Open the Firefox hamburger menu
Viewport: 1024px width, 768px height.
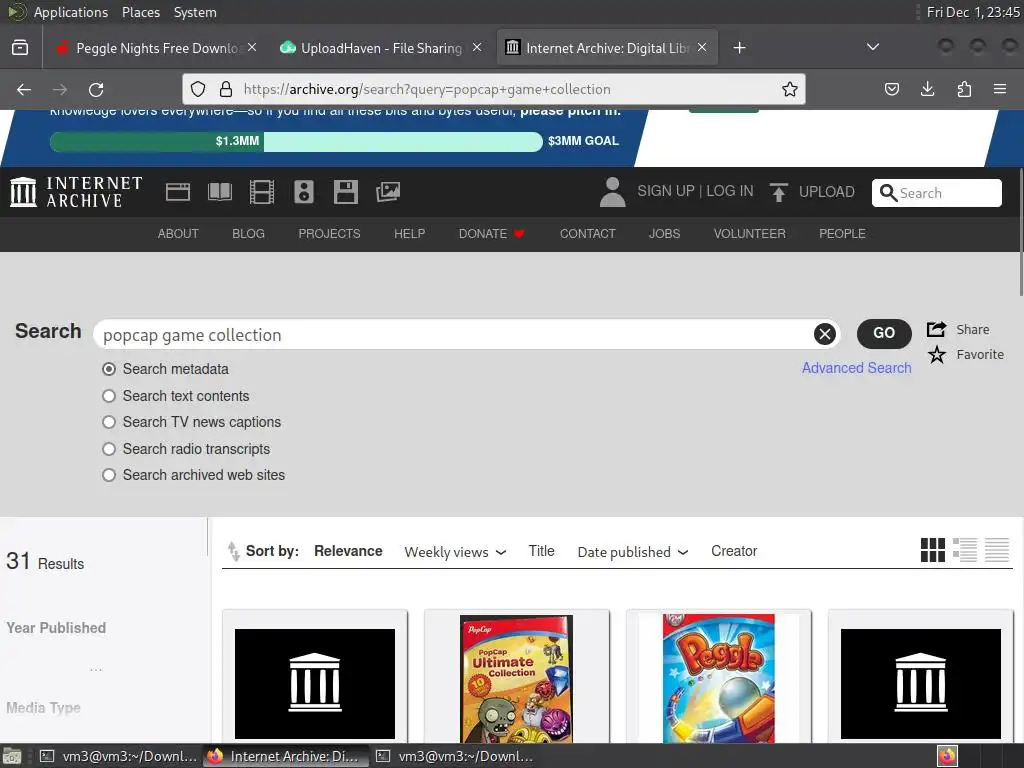(1000, 89)
